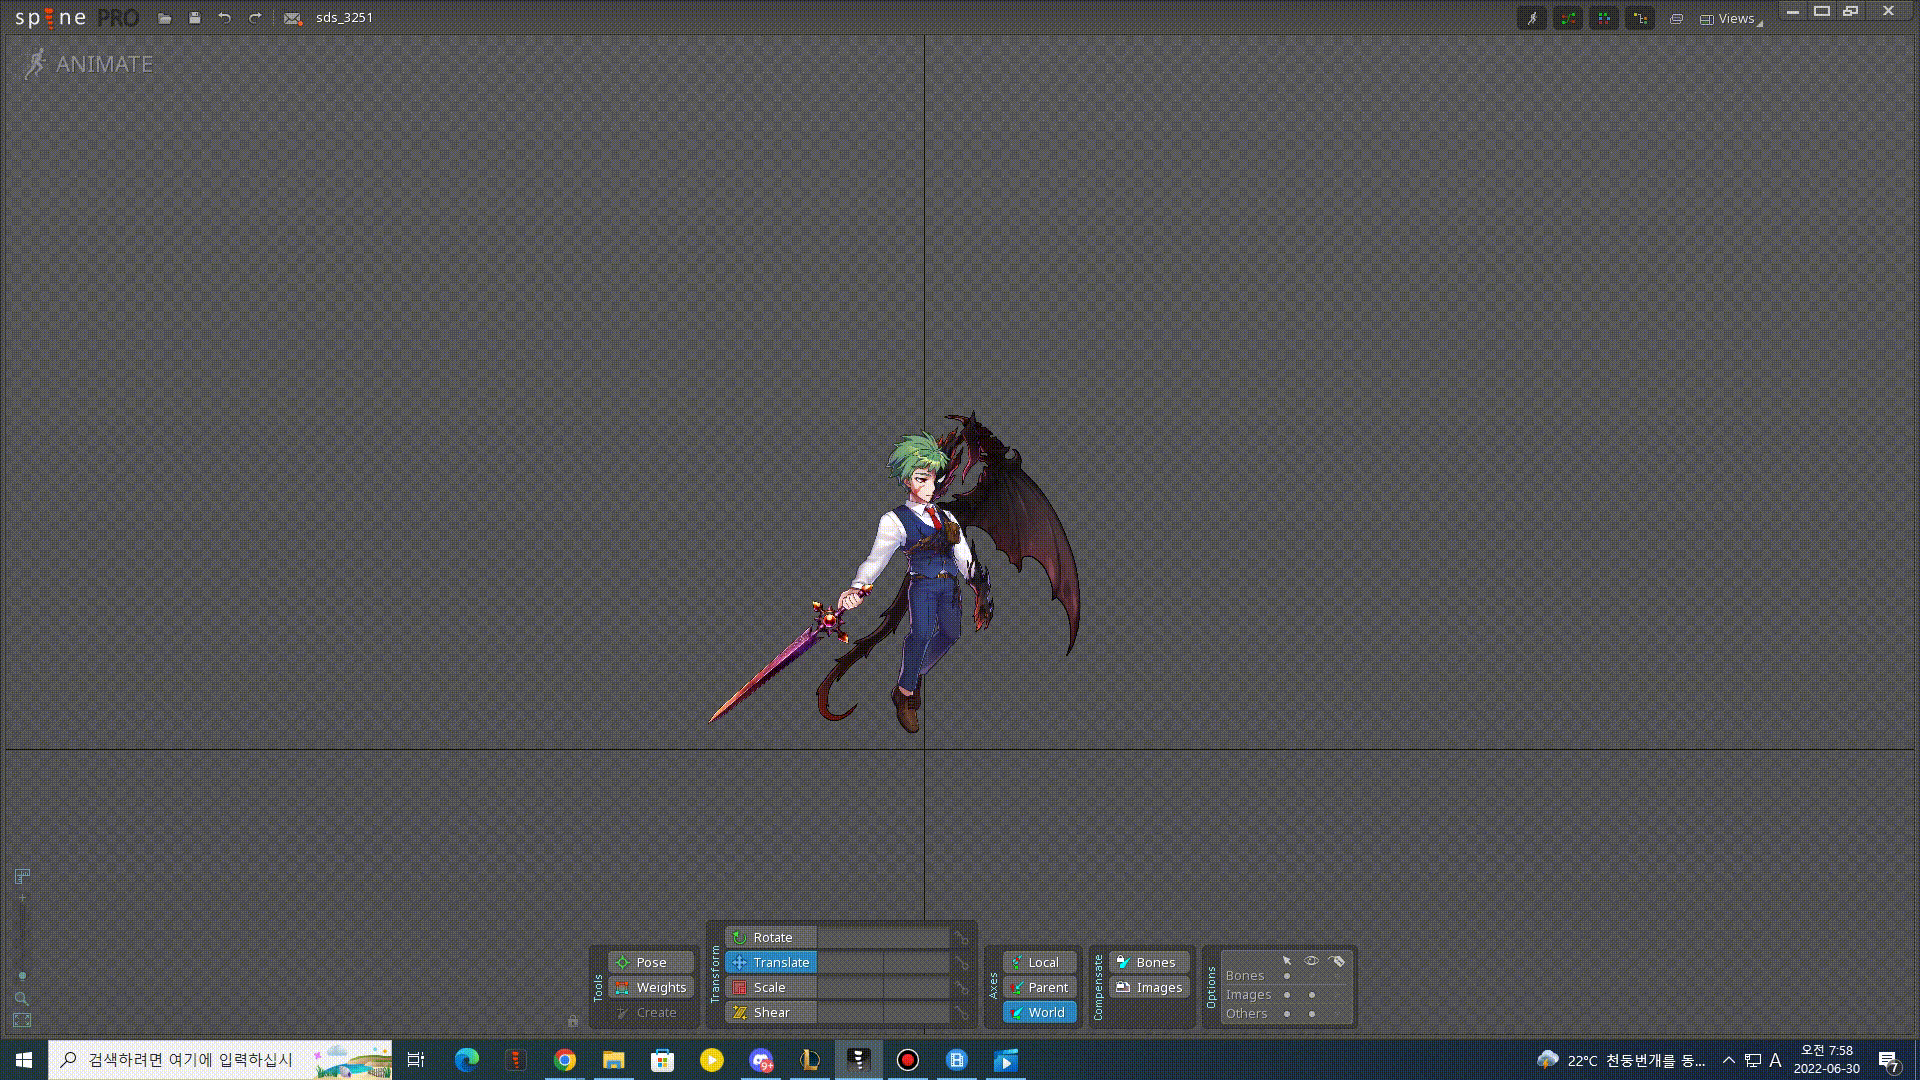Set axes to World

coord(1040,1012)
